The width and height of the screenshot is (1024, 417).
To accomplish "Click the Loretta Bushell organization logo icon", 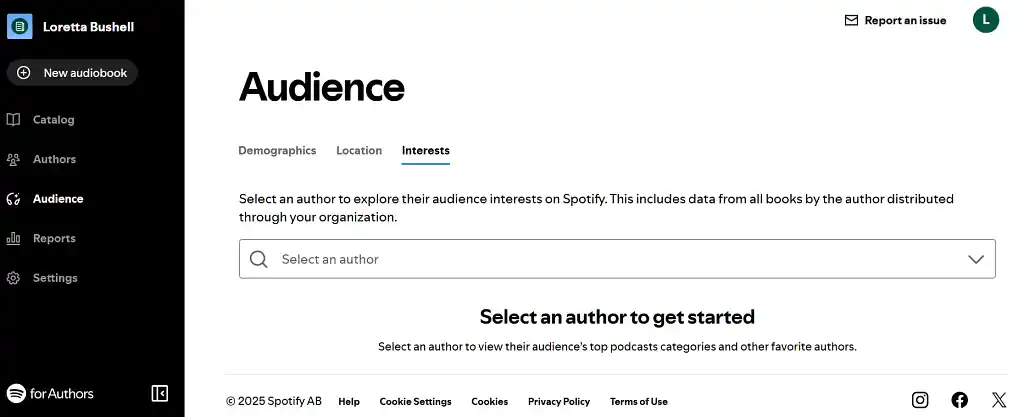I will coord(20,27).
